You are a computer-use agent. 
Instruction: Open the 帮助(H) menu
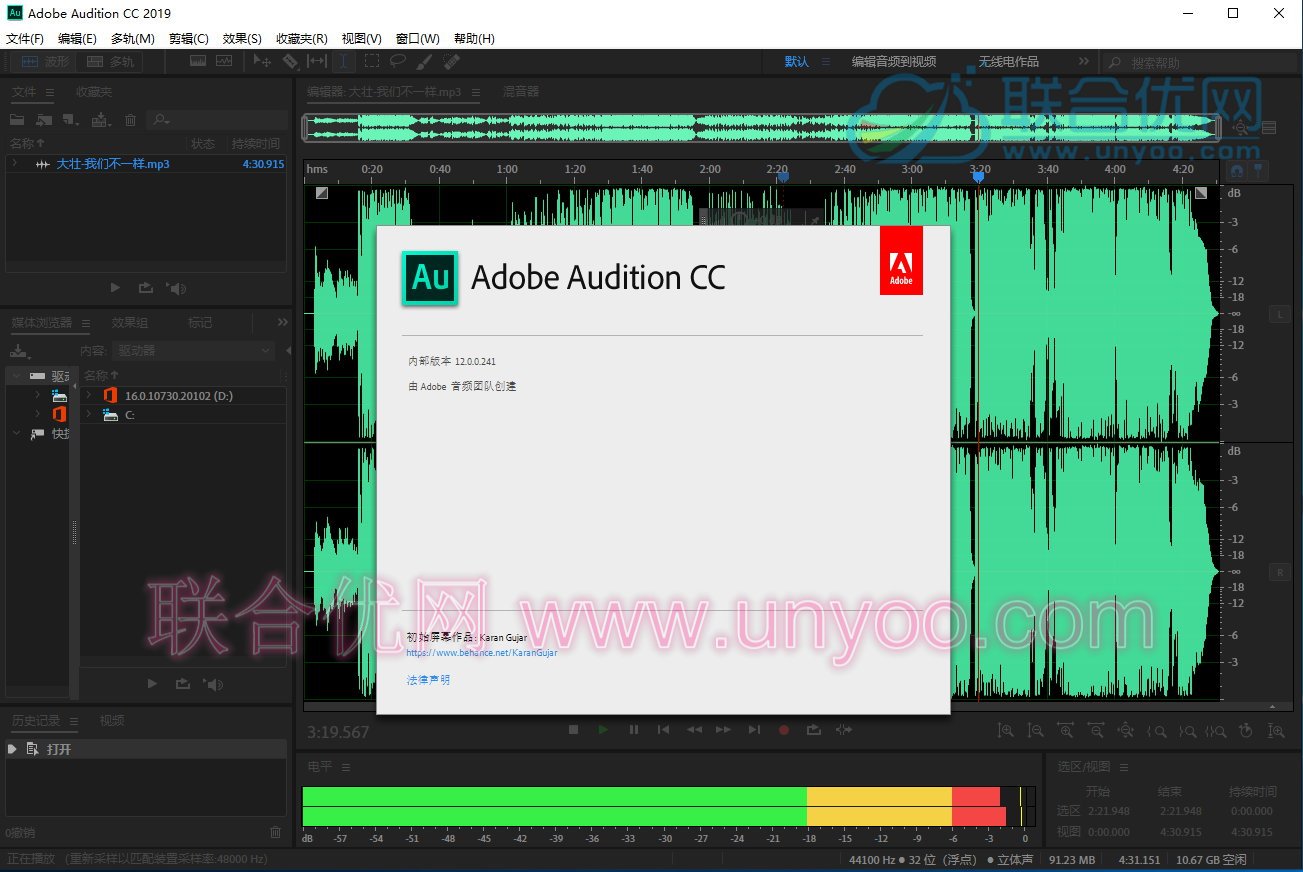pyautogui.click(x=474, y=39)
